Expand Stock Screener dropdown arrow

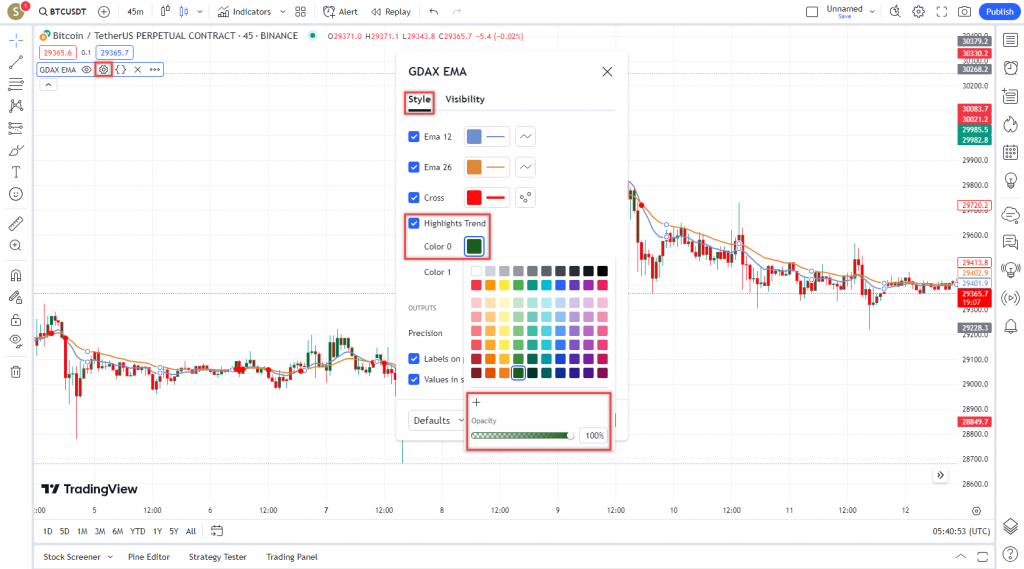point(110,557)
